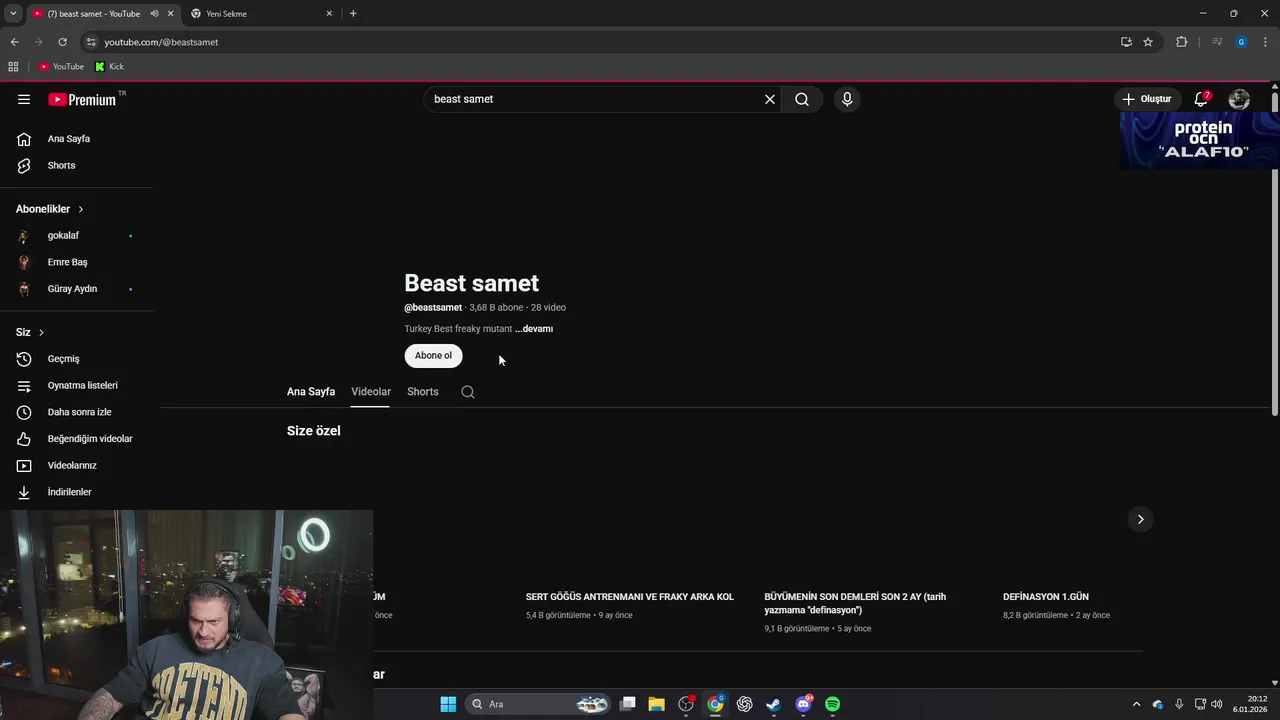Open File Explorer from the taskbar

click(656, 704)
